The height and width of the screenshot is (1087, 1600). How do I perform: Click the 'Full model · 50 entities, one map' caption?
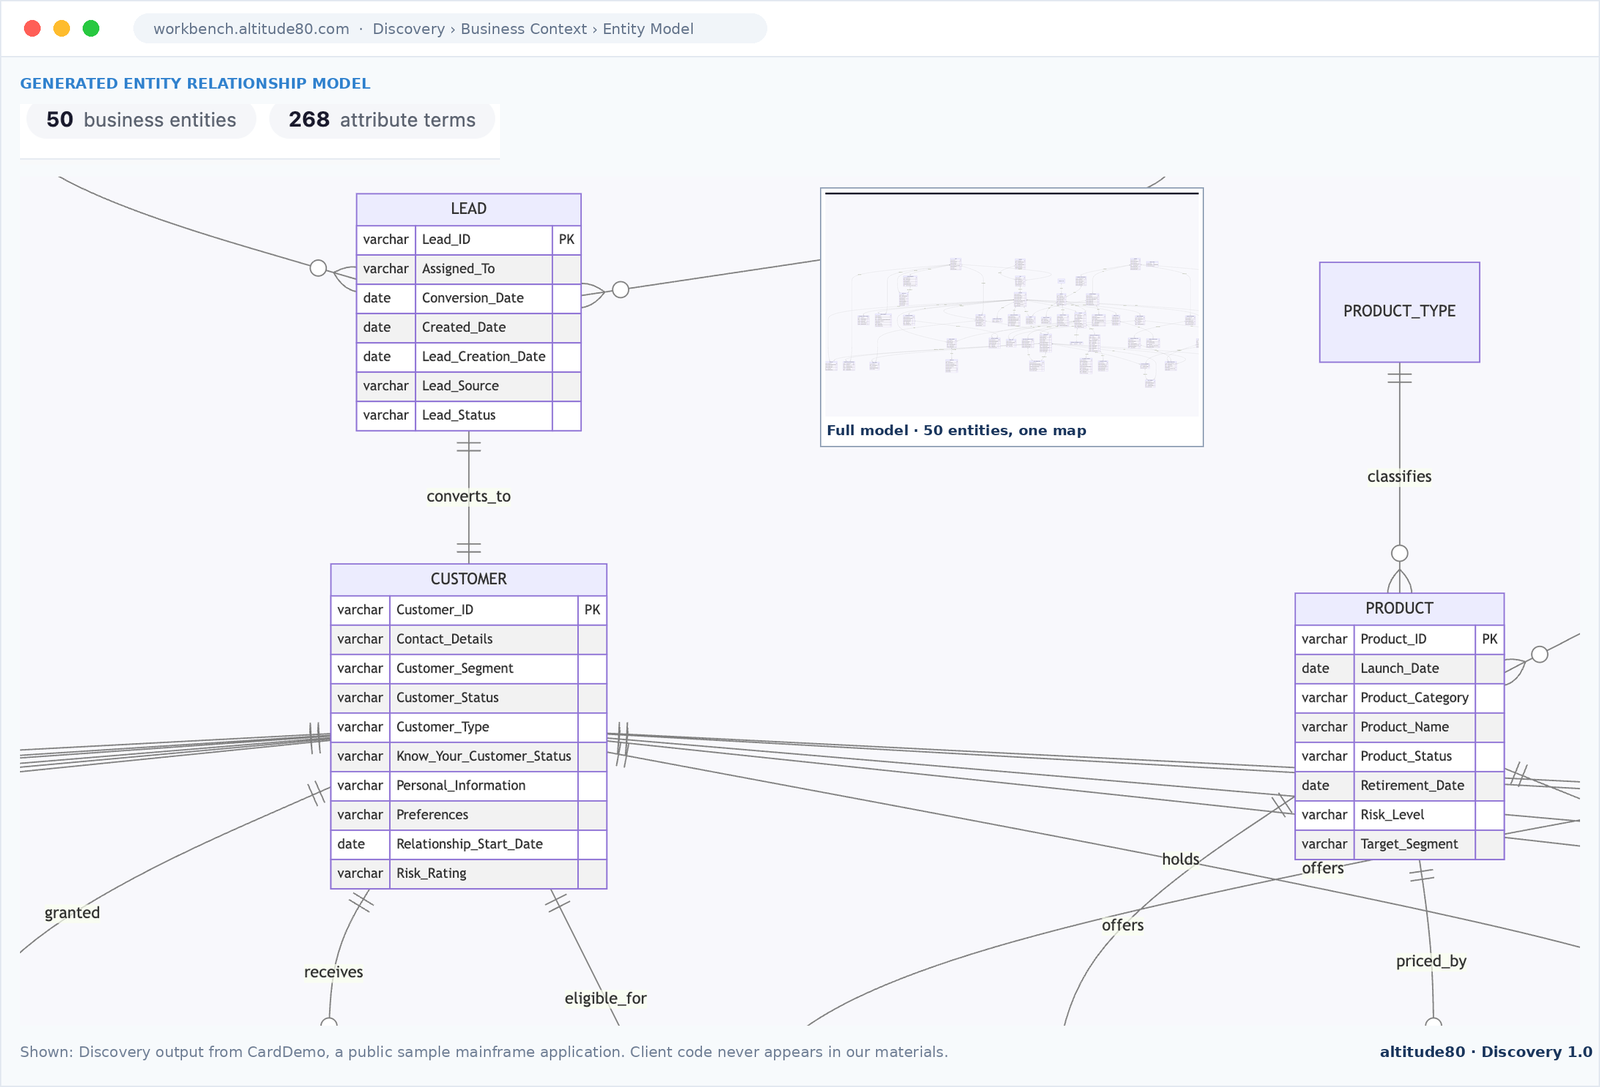(956, 431)
